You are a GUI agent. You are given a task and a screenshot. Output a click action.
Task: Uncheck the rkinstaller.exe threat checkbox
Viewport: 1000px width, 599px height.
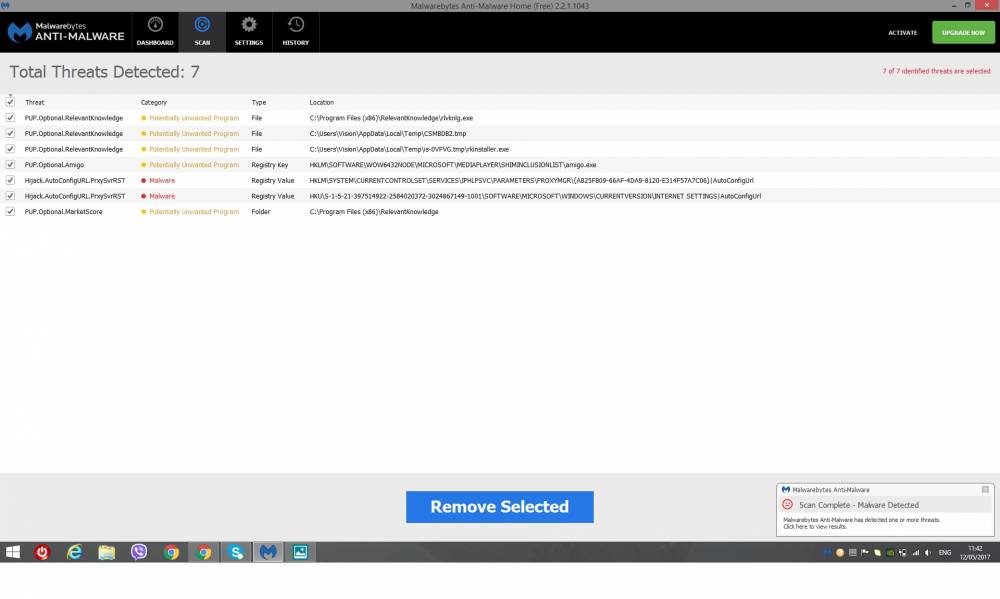point(10,149)
